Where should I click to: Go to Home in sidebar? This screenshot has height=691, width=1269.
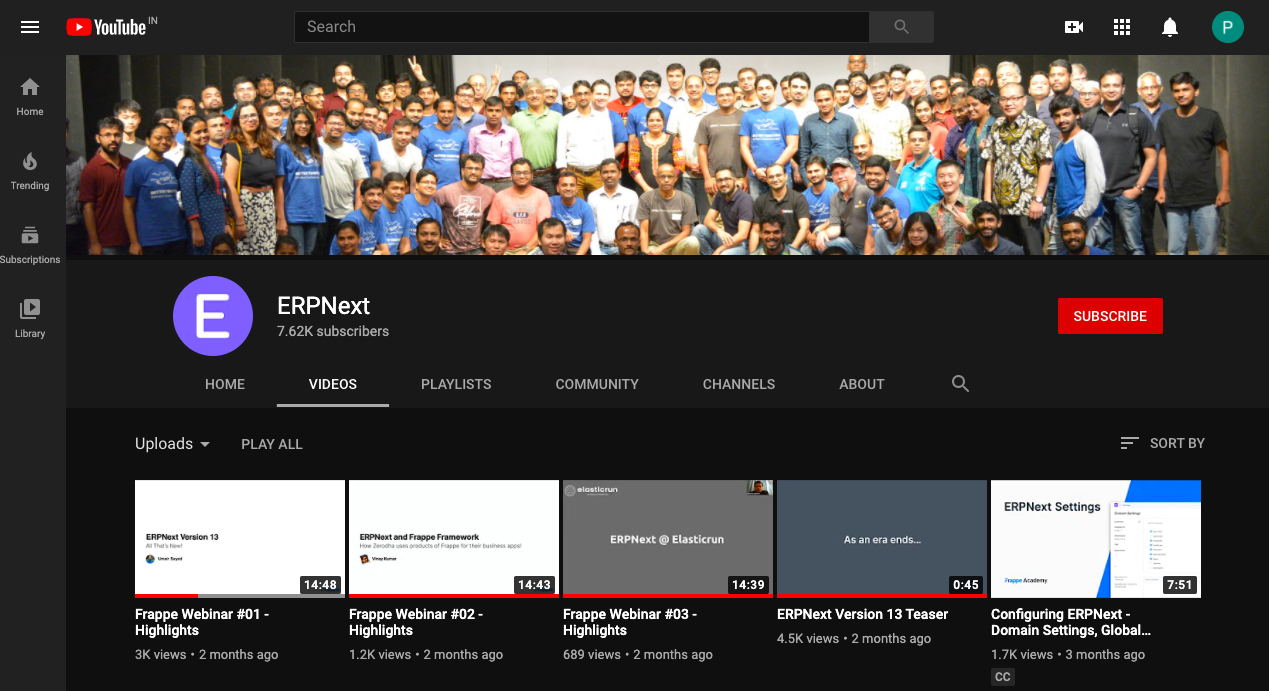(x=30, y=97)
